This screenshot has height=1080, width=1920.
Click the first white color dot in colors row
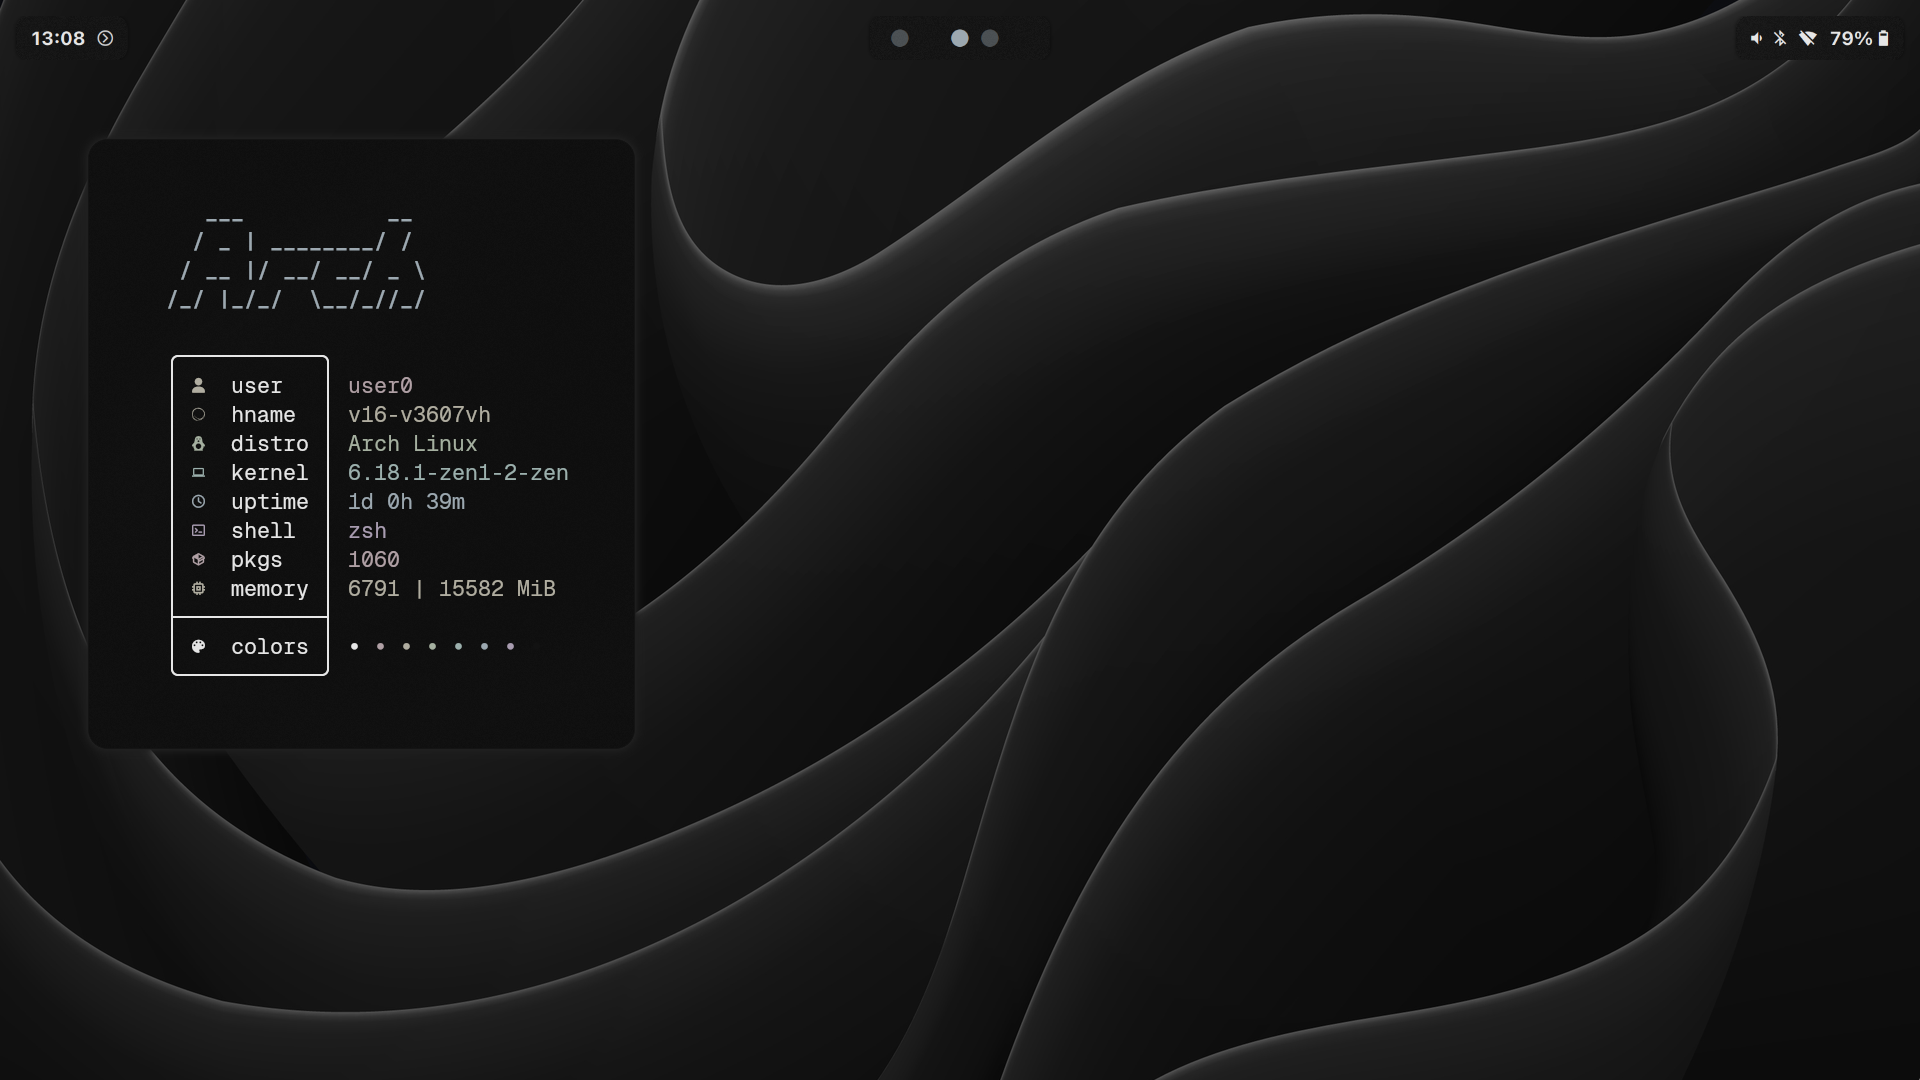[x=355, y=646]
